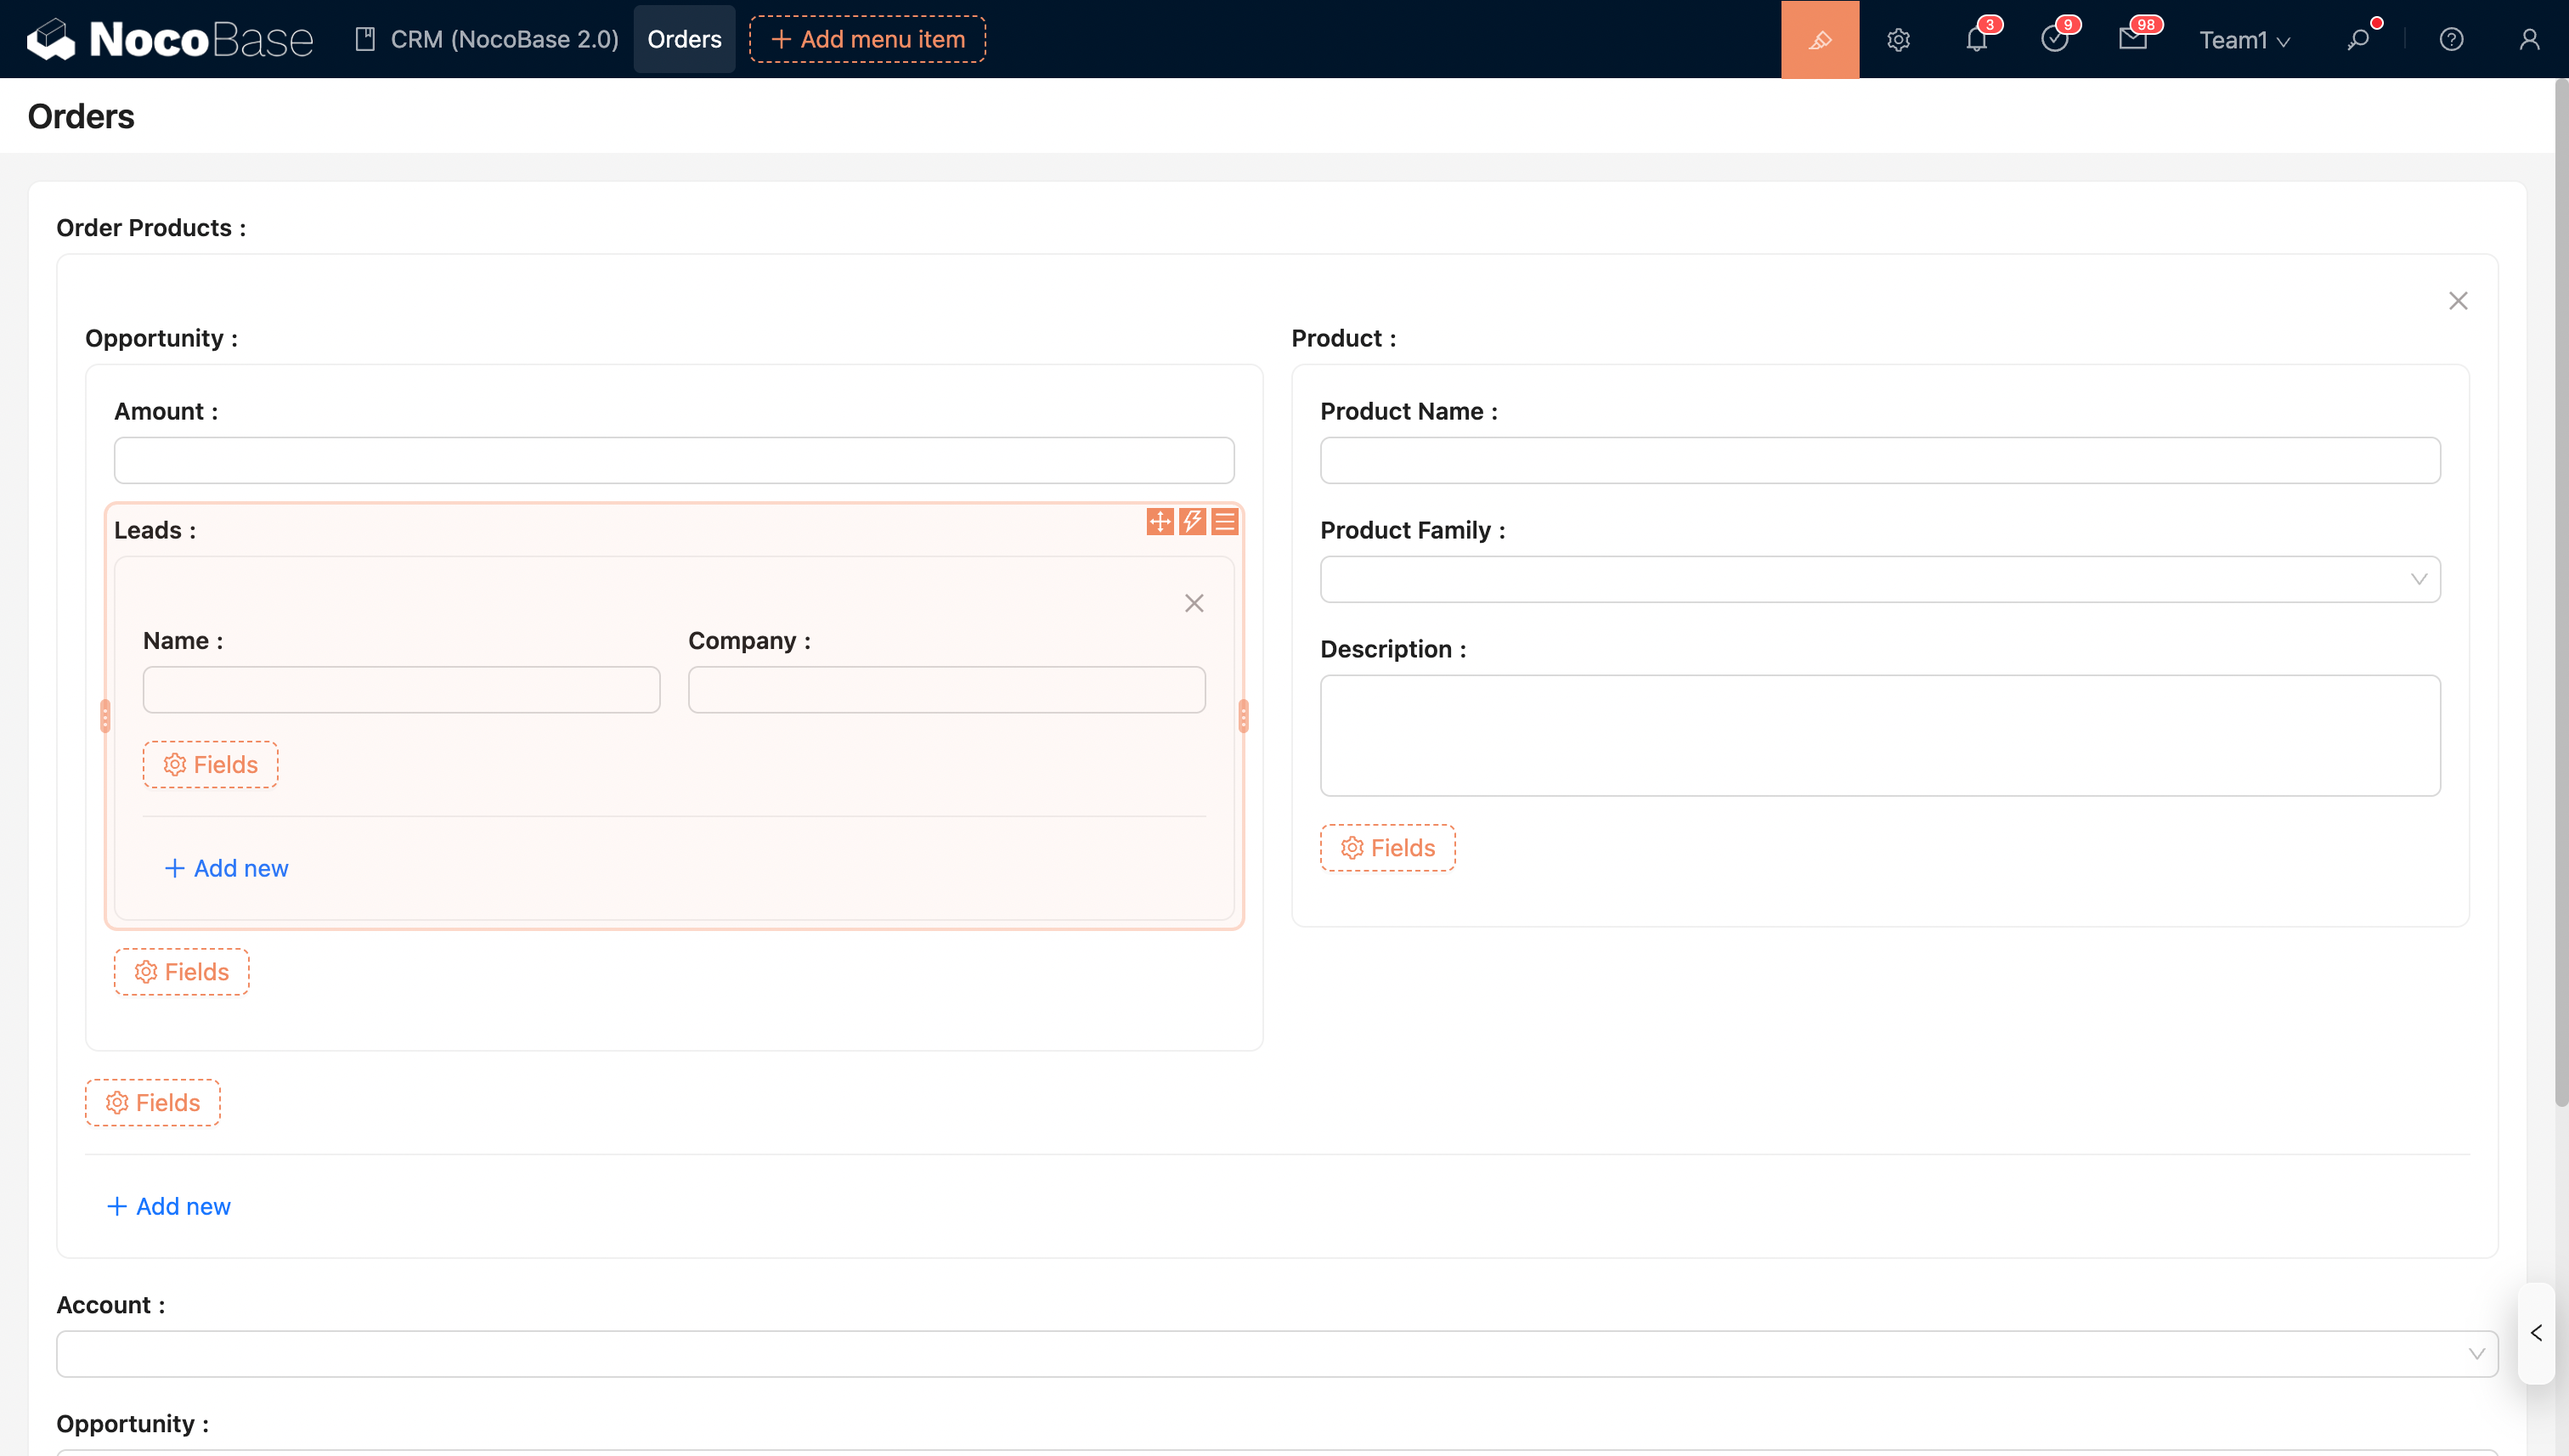Open the Account dropdown
Viewport: 2569px width, 1456px height.
click(x=1276, y=1353)
